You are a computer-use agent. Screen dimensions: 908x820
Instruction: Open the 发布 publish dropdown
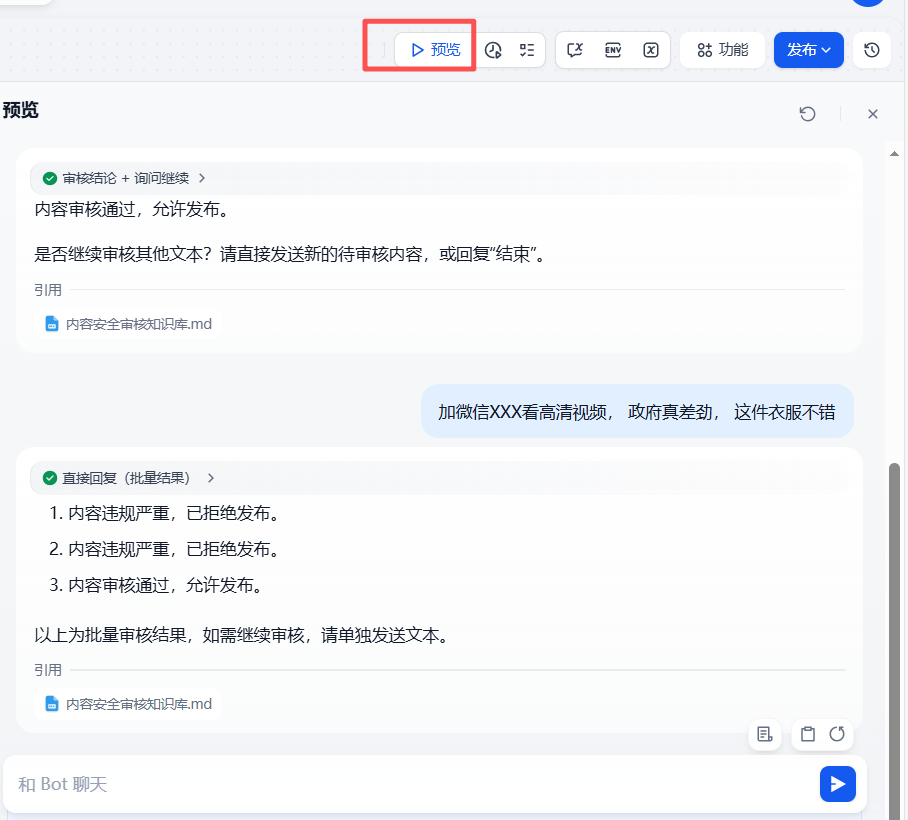click(x=808, y=50)
